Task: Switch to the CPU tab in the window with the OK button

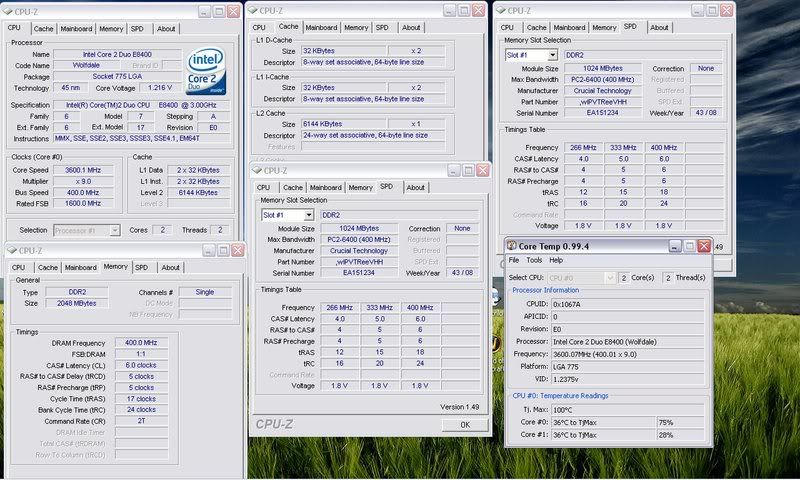Action: click(x=263, y=188)
